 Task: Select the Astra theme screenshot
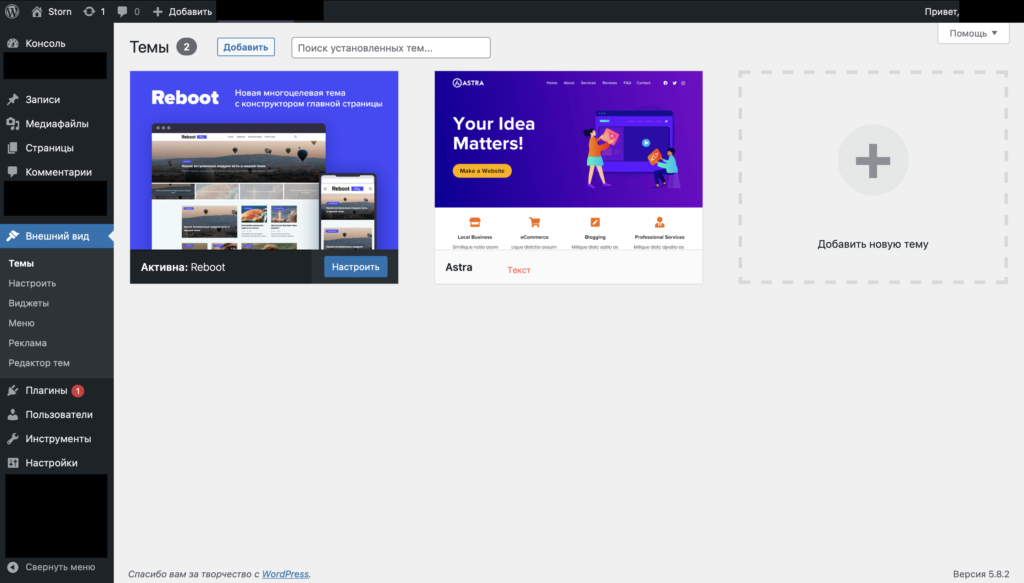569,160
